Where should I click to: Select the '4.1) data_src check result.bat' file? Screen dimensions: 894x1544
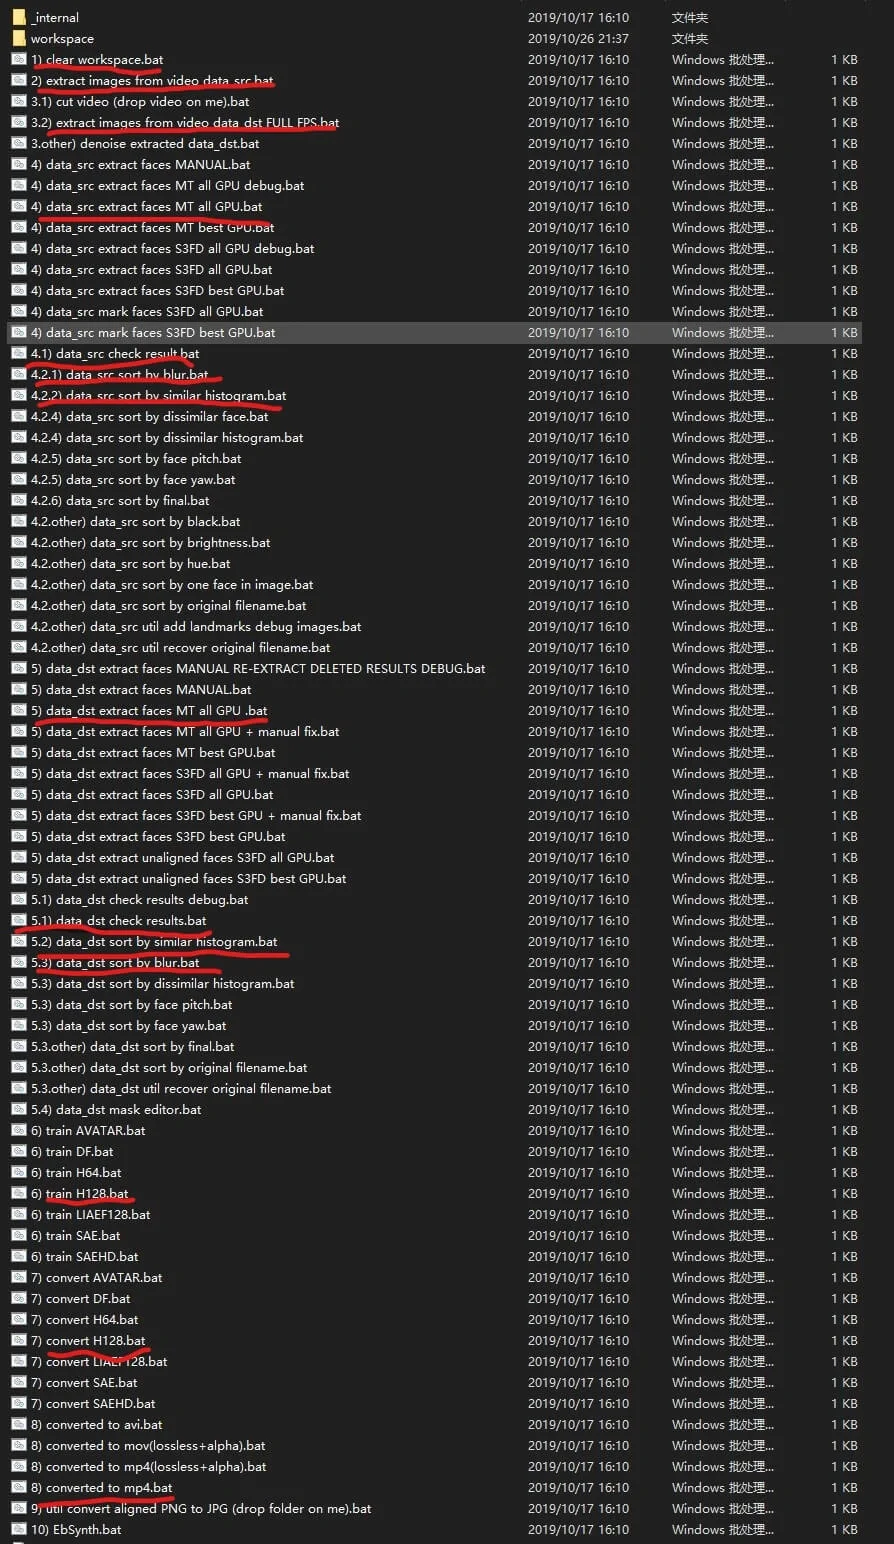[115, 354]
